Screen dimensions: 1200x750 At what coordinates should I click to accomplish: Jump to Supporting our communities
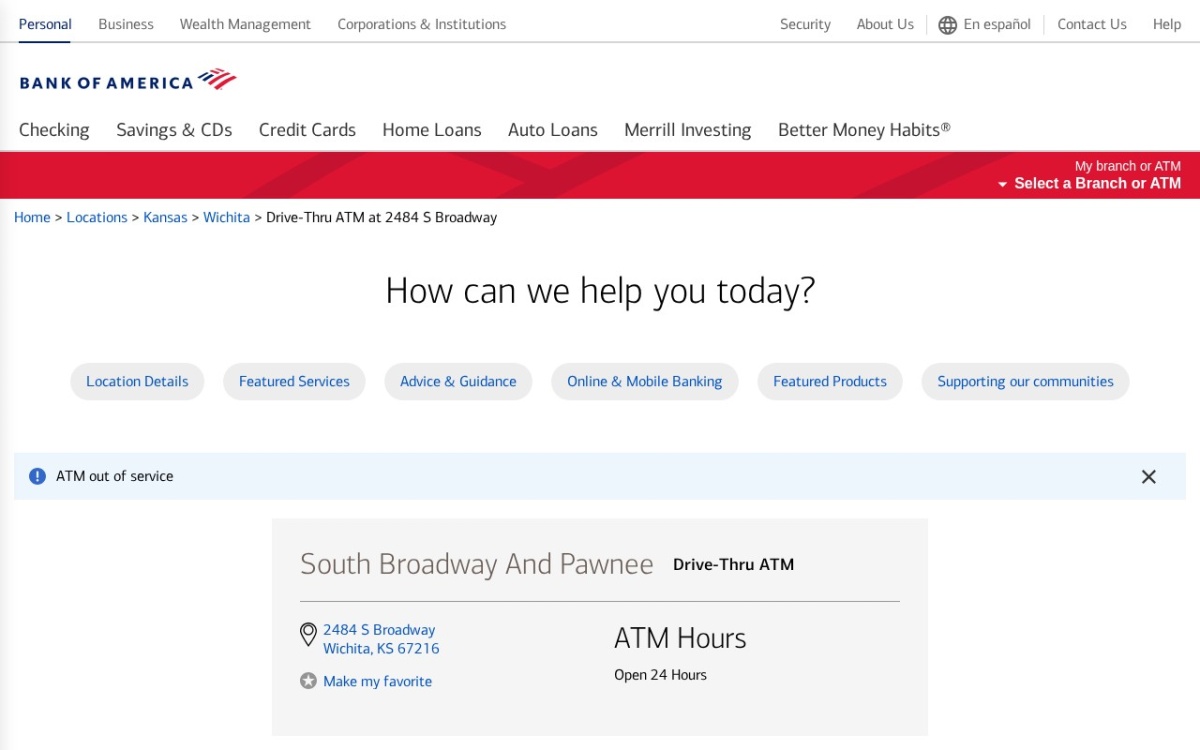[x=1025, y=381]
